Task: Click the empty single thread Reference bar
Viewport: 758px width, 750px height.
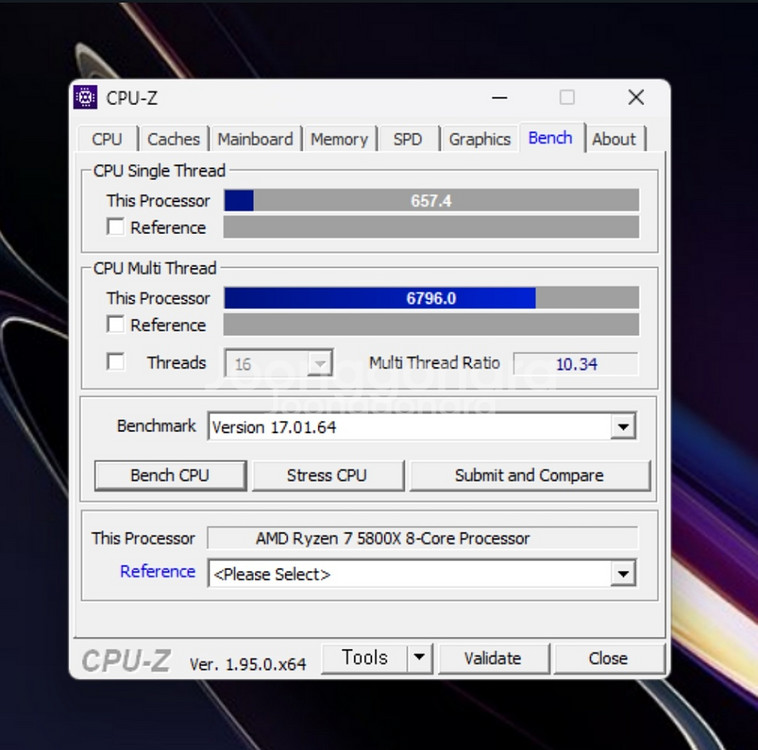Action: click(431, 227)
